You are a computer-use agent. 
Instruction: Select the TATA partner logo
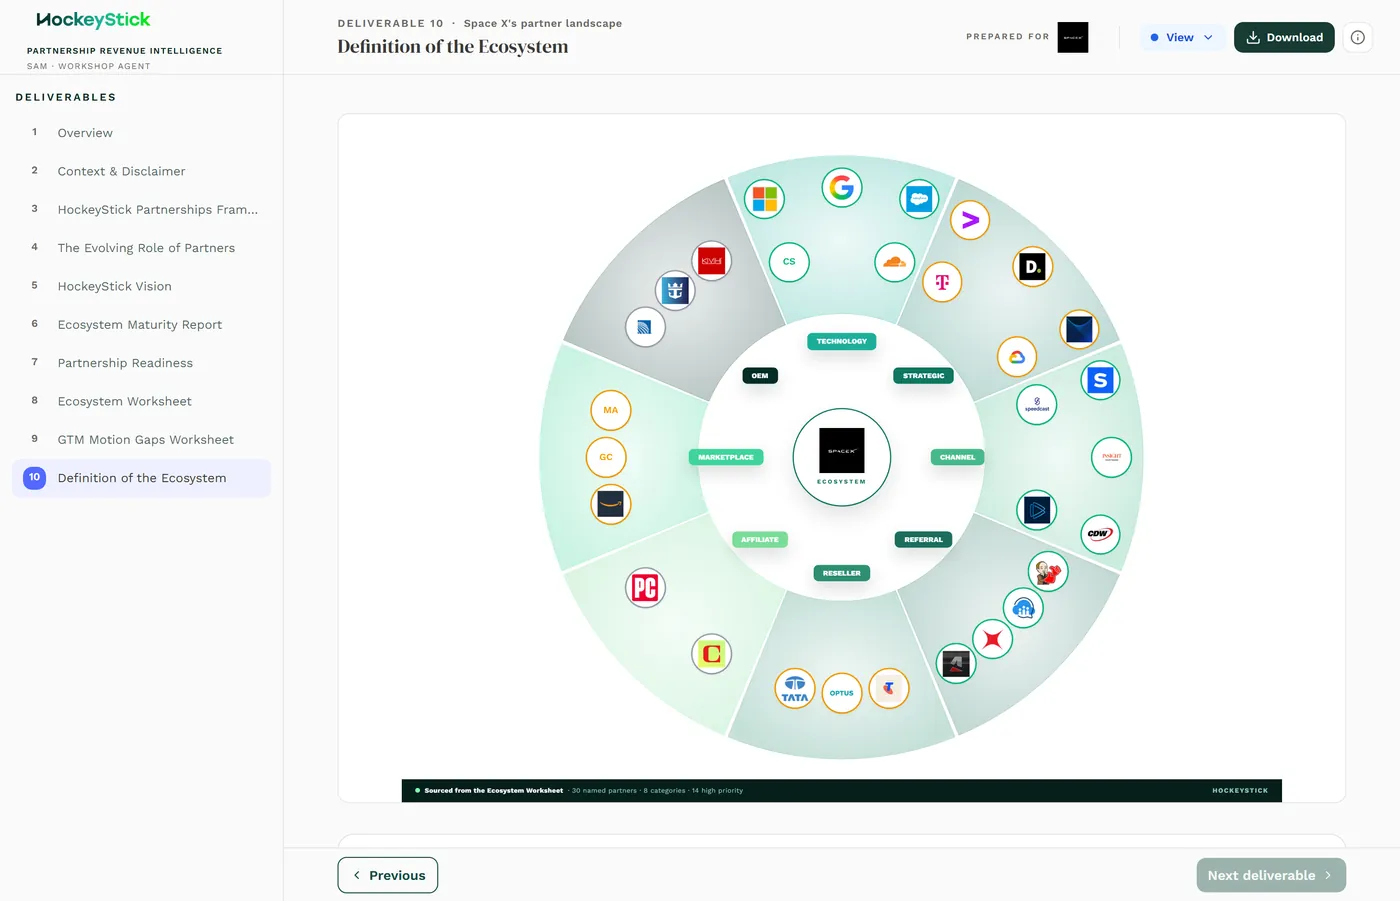pos(795,689)
